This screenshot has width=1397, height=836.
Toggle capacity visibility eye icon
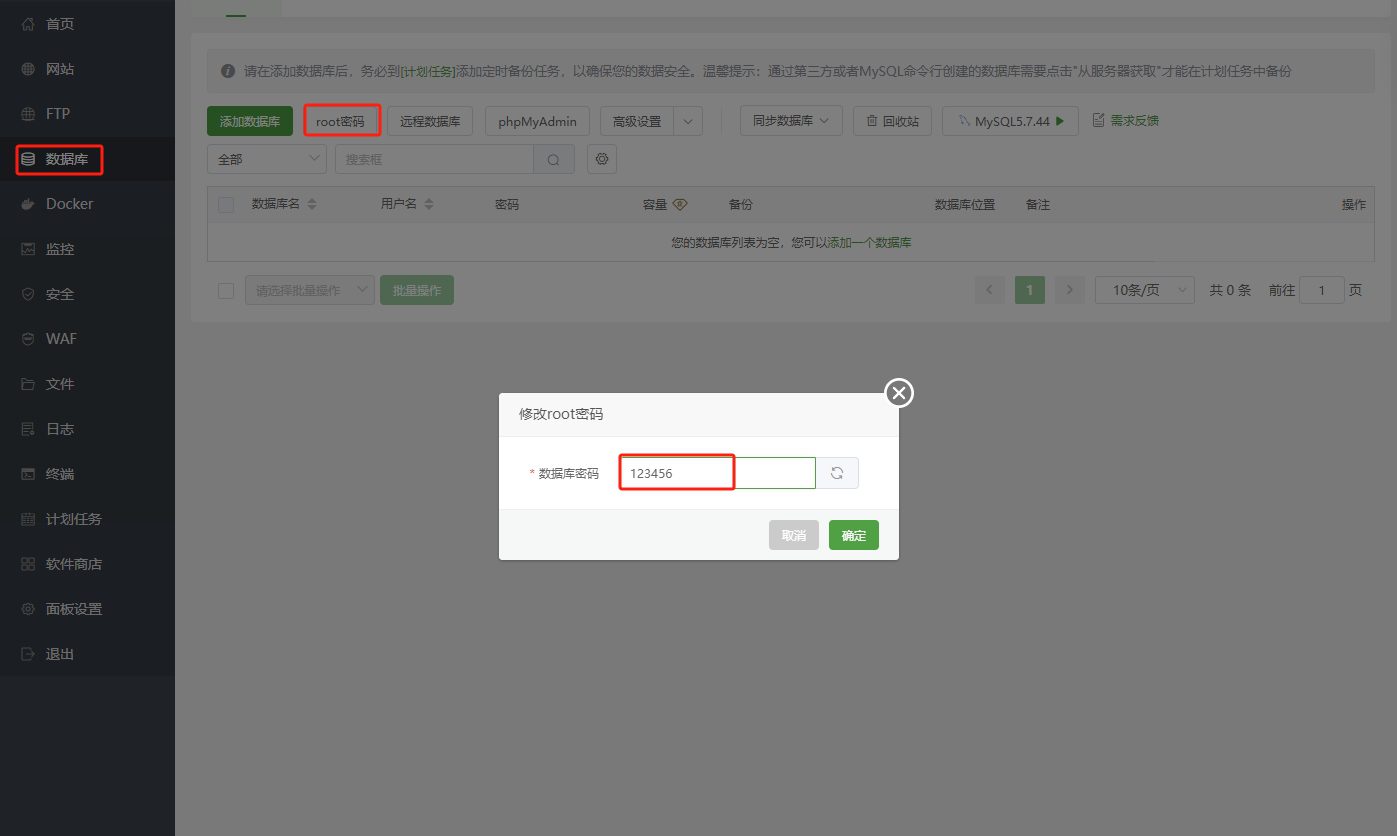(x=679, y=204)
